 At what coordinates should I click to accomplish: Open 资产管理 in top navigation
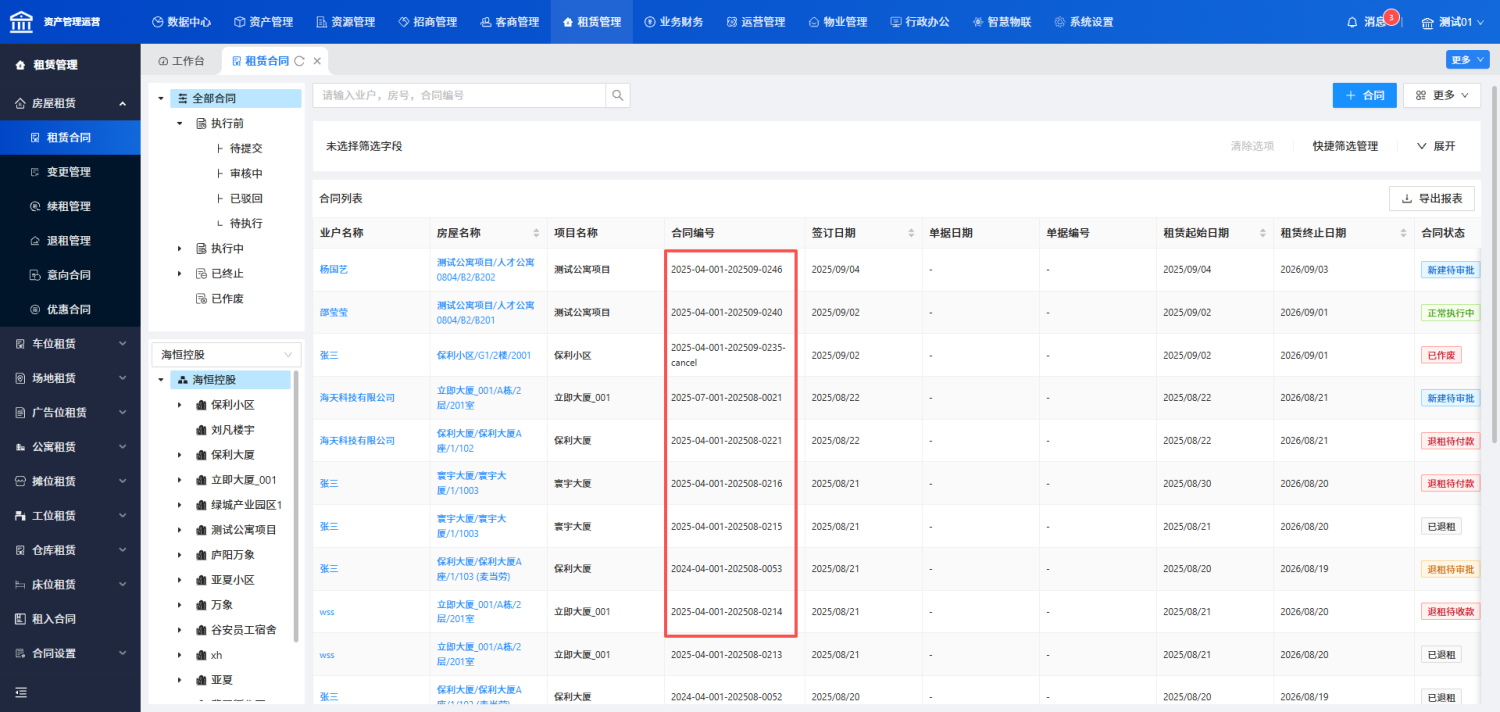point(263,22)
